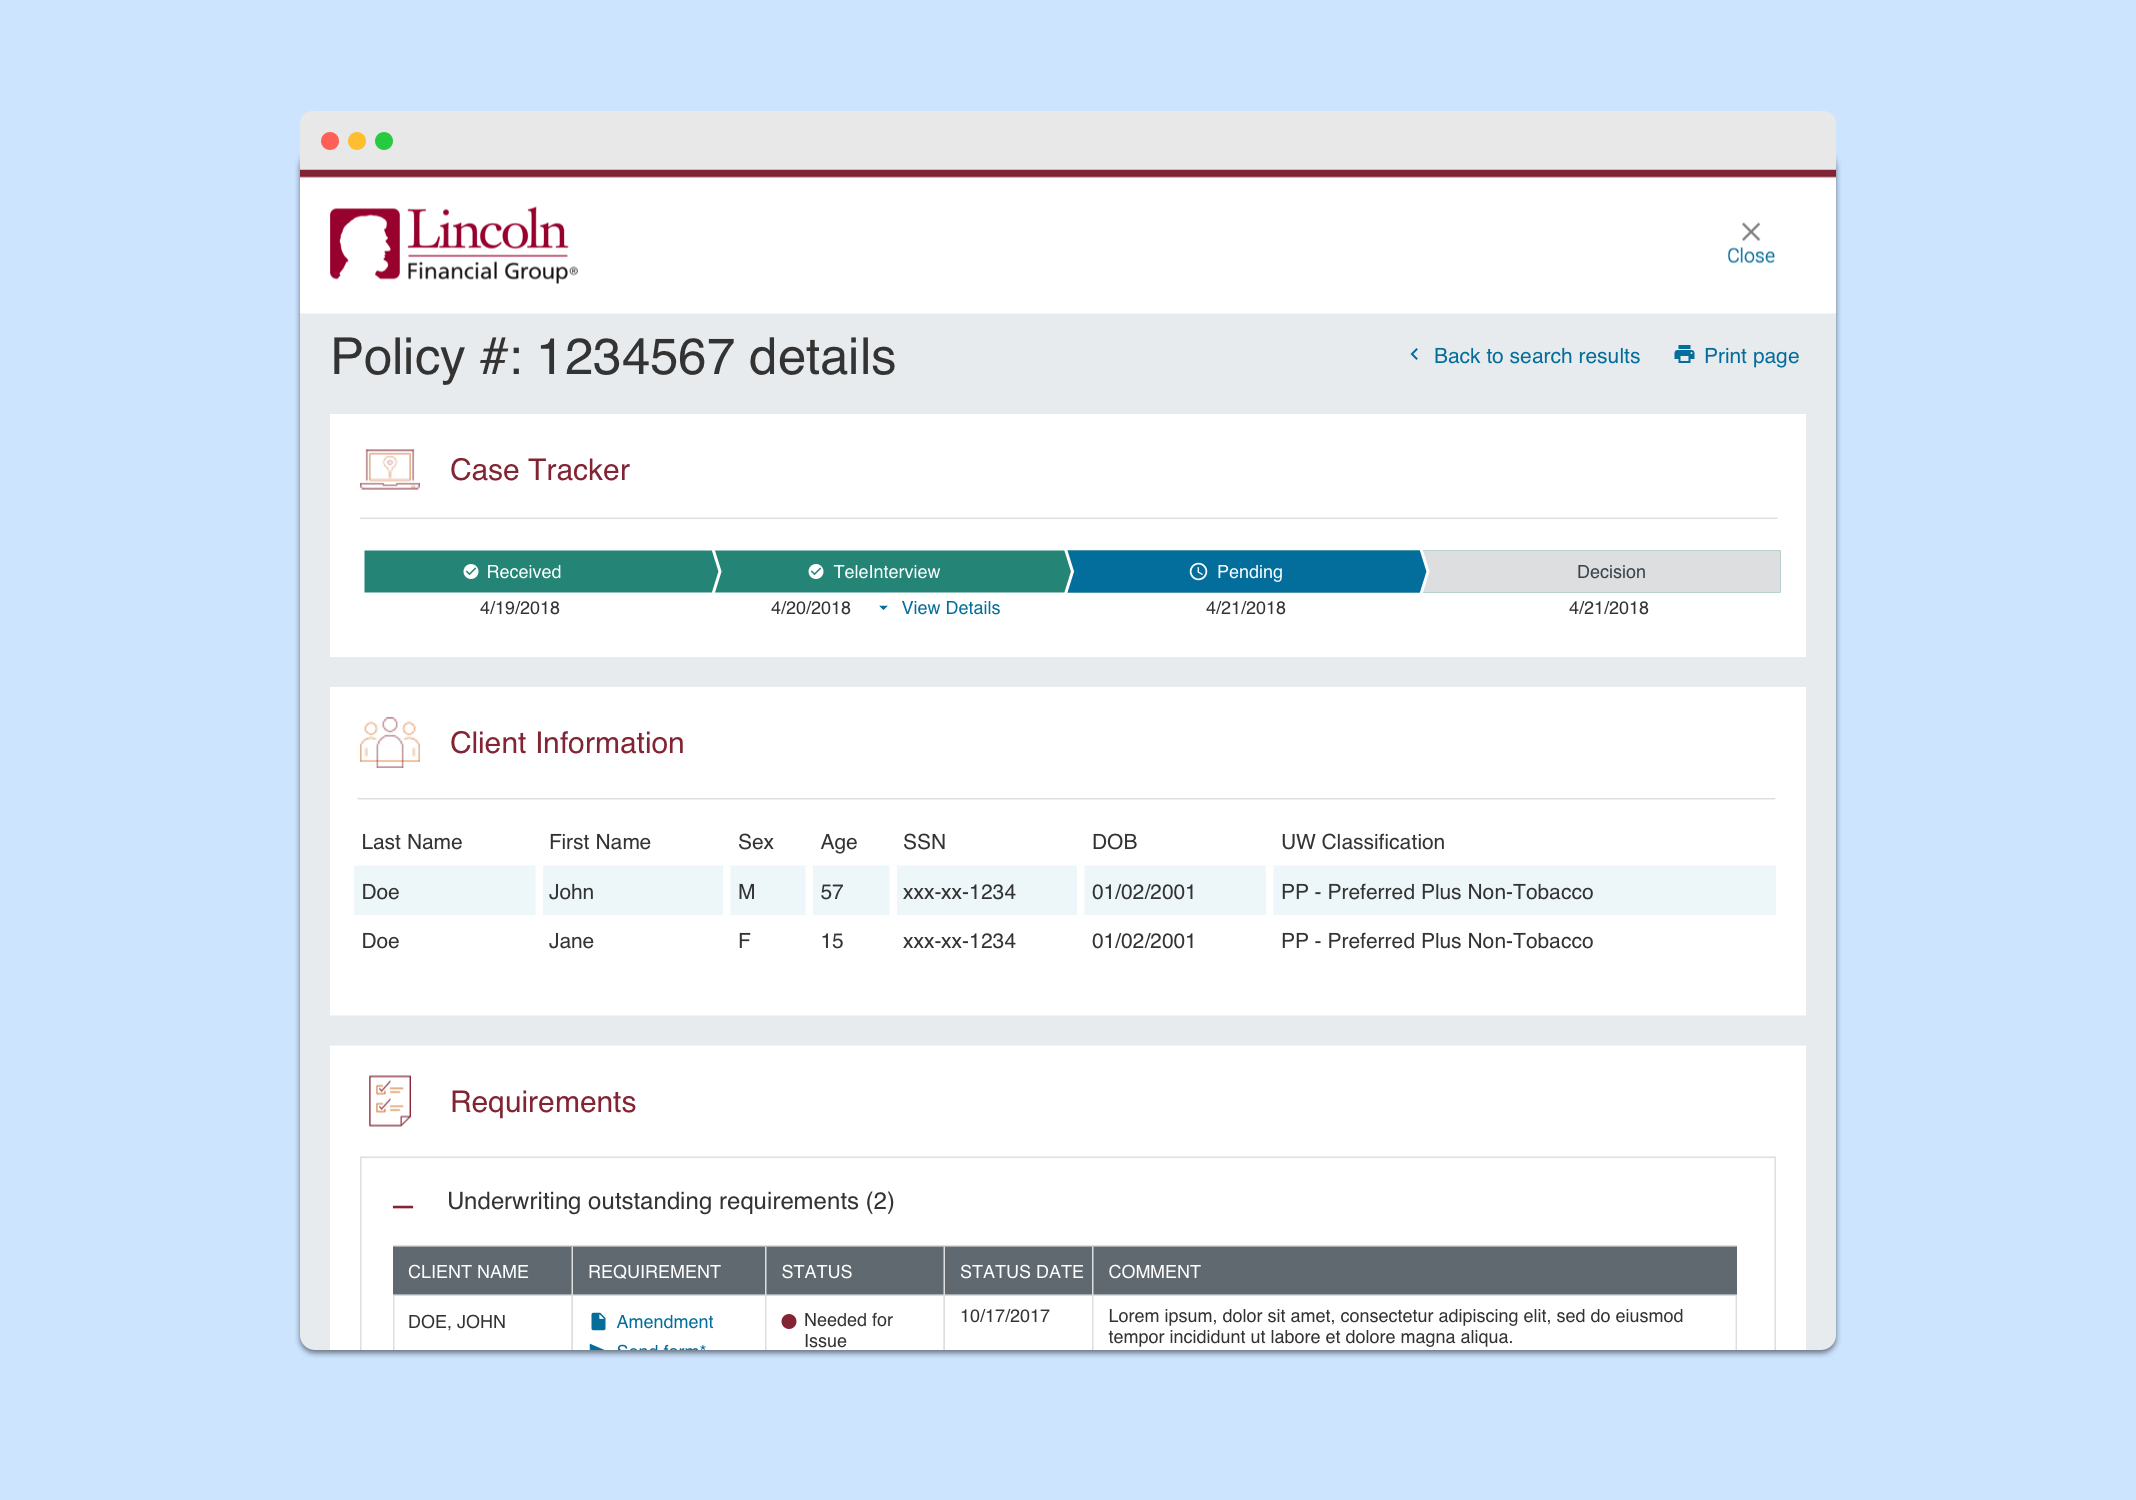Click the Requirements checklist icon
The height and width of the screenshot is (1500, 2136).
[x=389, y=1101]
